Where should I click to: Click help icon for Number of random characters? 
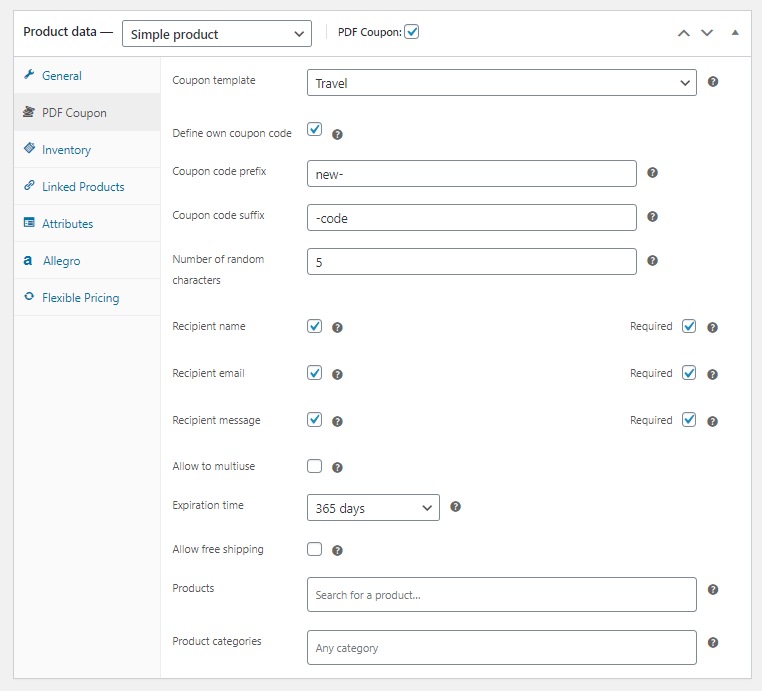(x=652, y=261)
